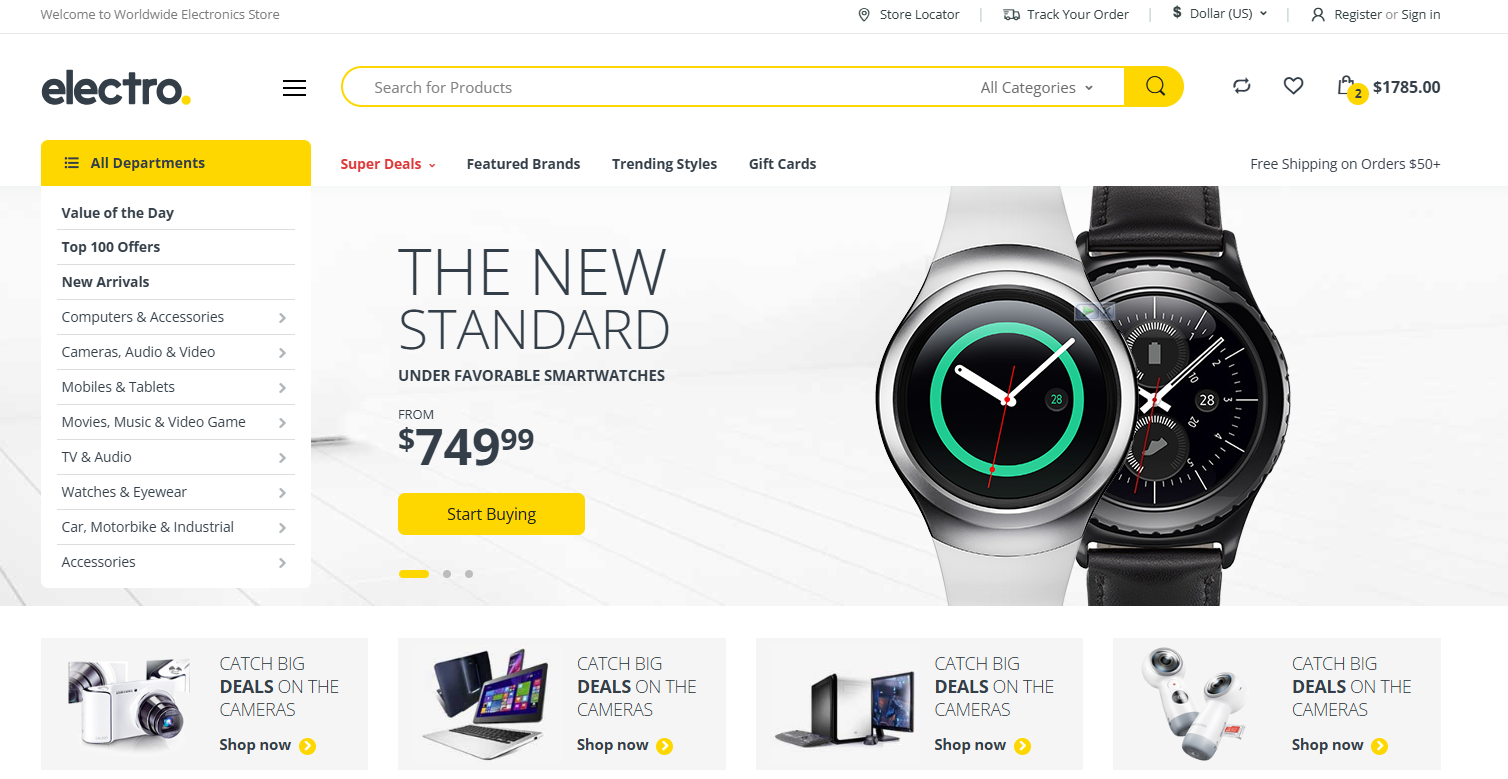Click the Search for Products field

[x=660, y=87]
